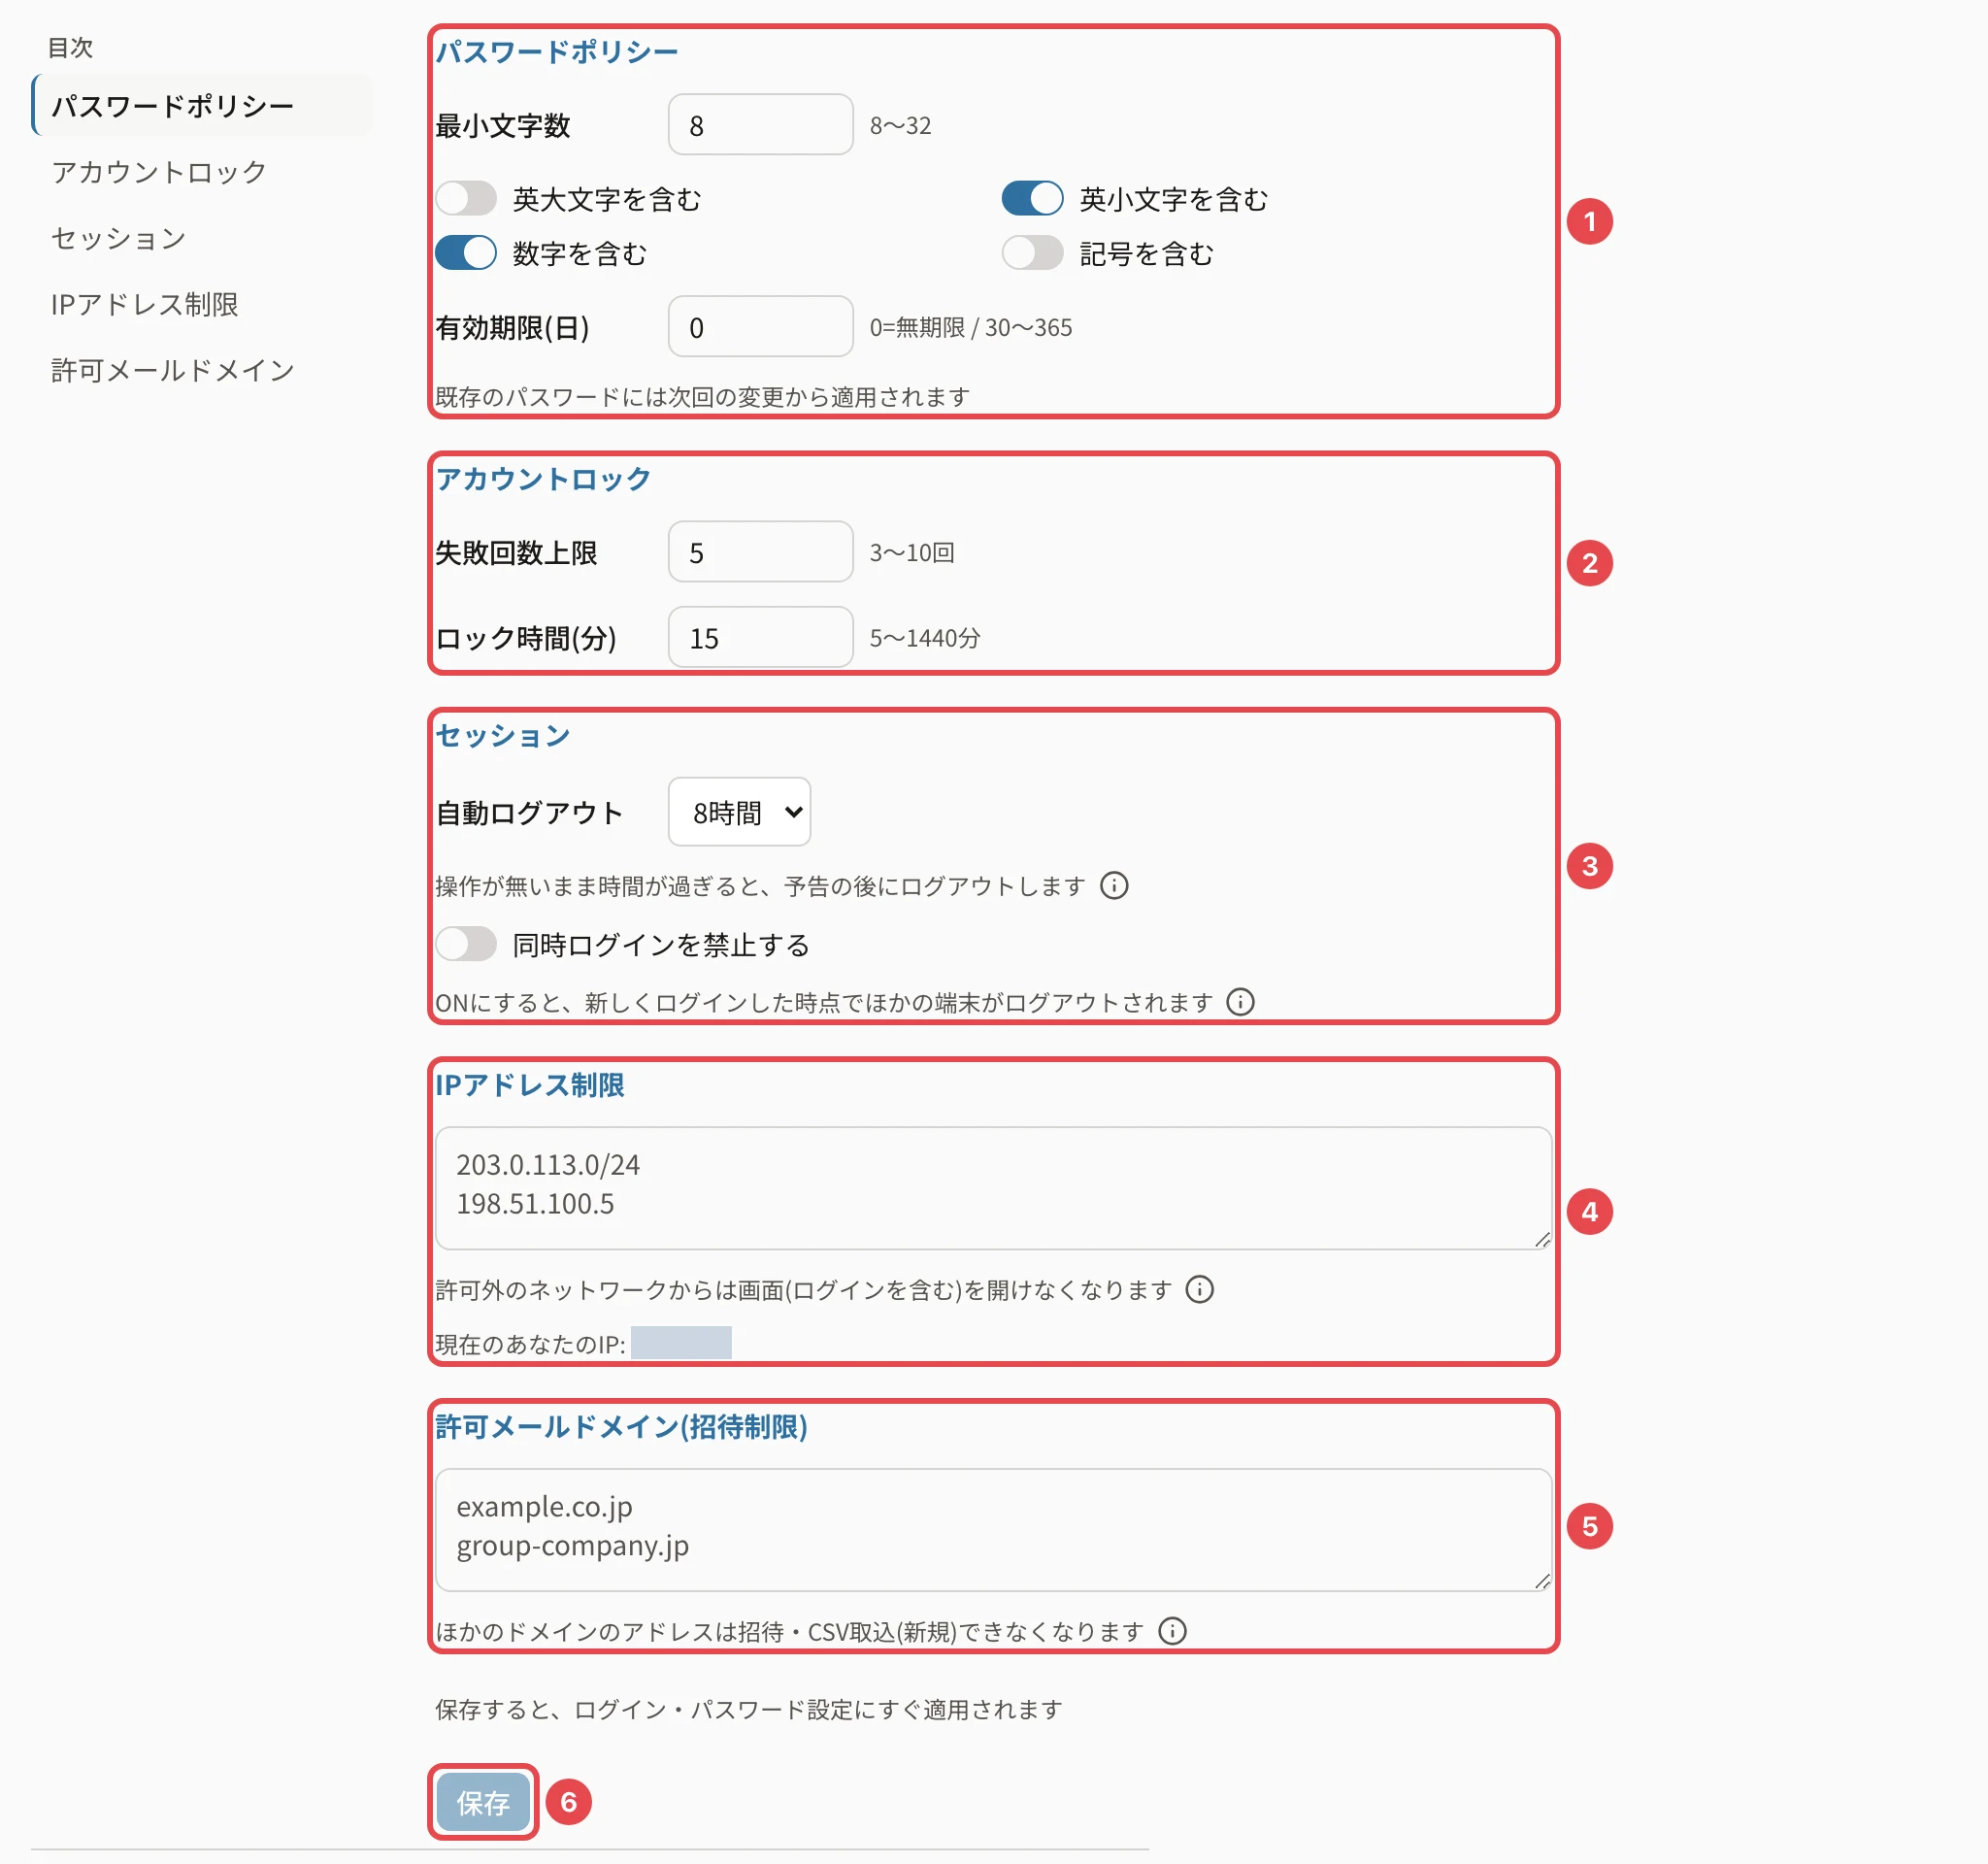Screen dimensions: 1988x1864
Task: Click 最小文字数 input field
Action: [x=760, y=125]
